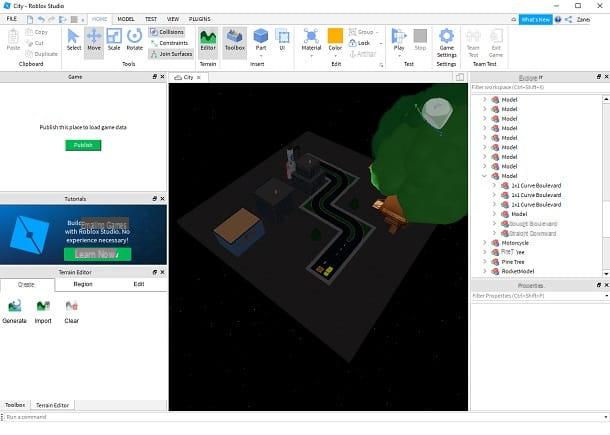Click the Group objects icon

[x=352, y=32]
